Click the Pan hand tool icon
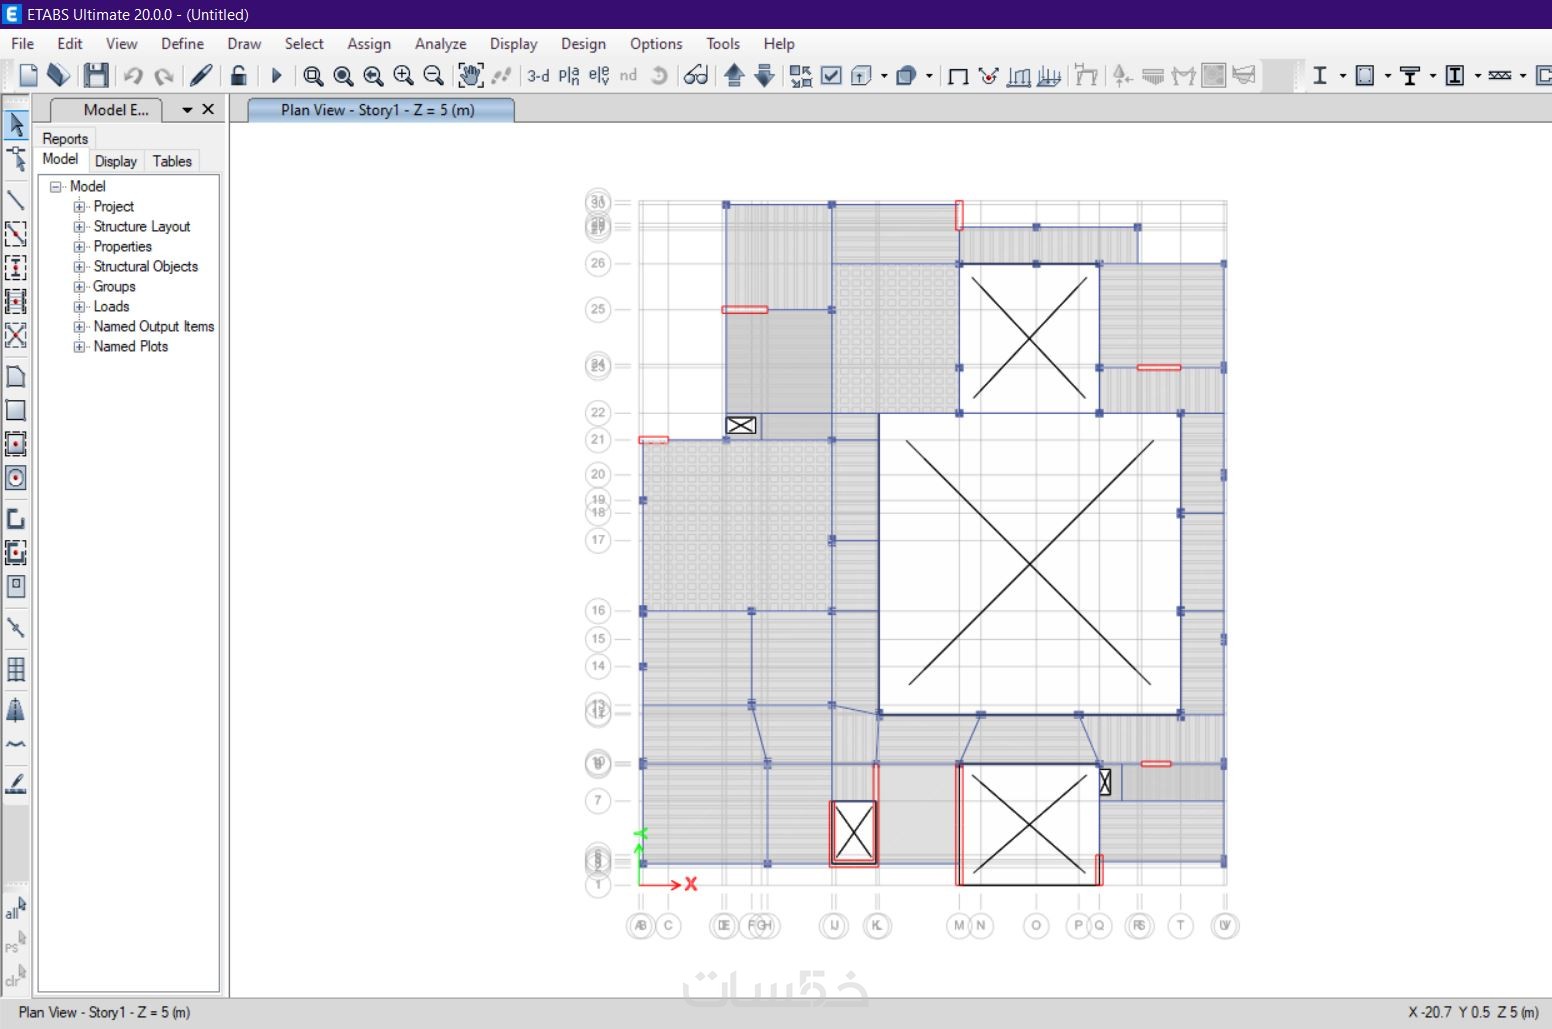 tap(470, 75)
